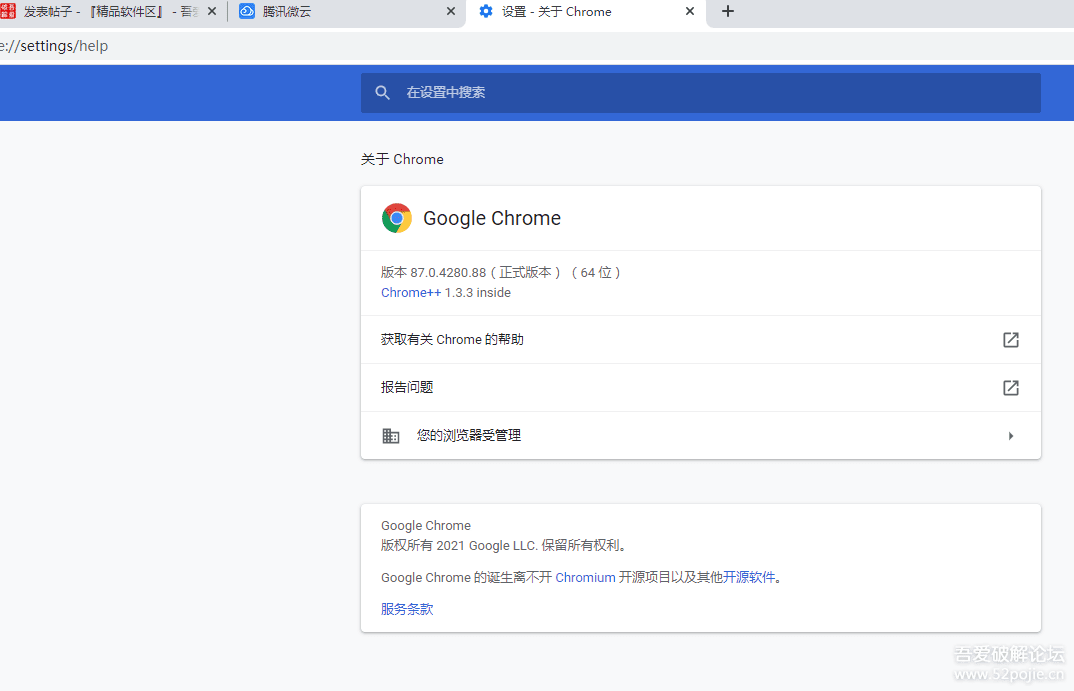The height and width of the screenshot is (691, 1074).
Task: Expand the 您的浏览器受管理 arrow
Action: coord(1011,436)
